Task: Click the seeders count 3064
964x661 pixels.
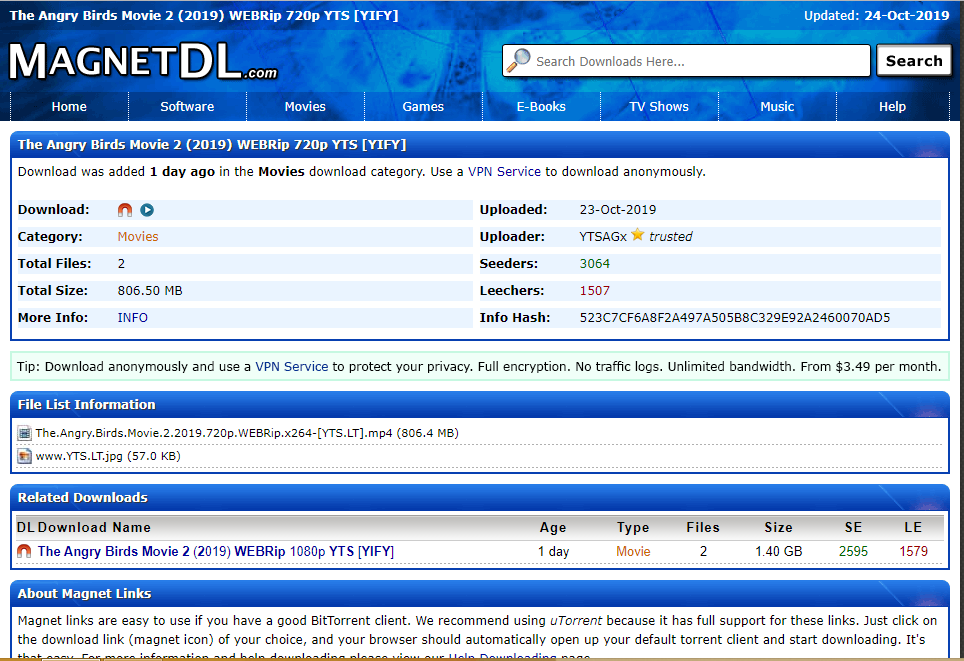Action: (x=595, y=264)
